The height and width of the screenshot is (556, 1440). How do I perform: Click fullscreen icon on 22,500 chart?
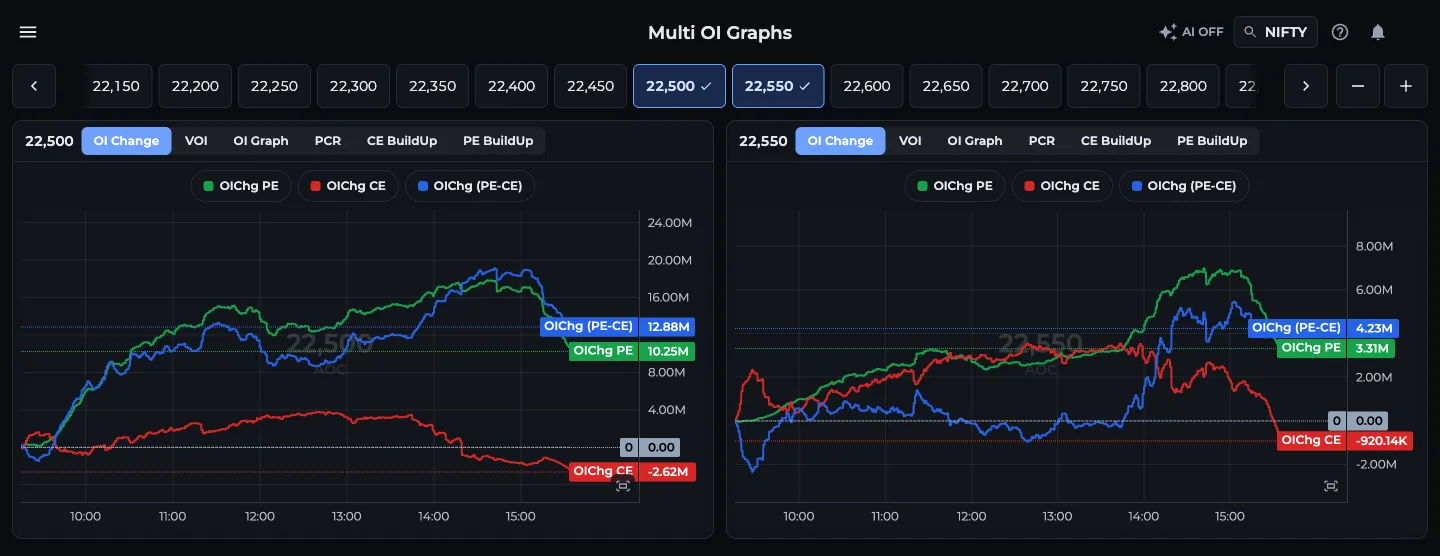[x=623, y=485]
